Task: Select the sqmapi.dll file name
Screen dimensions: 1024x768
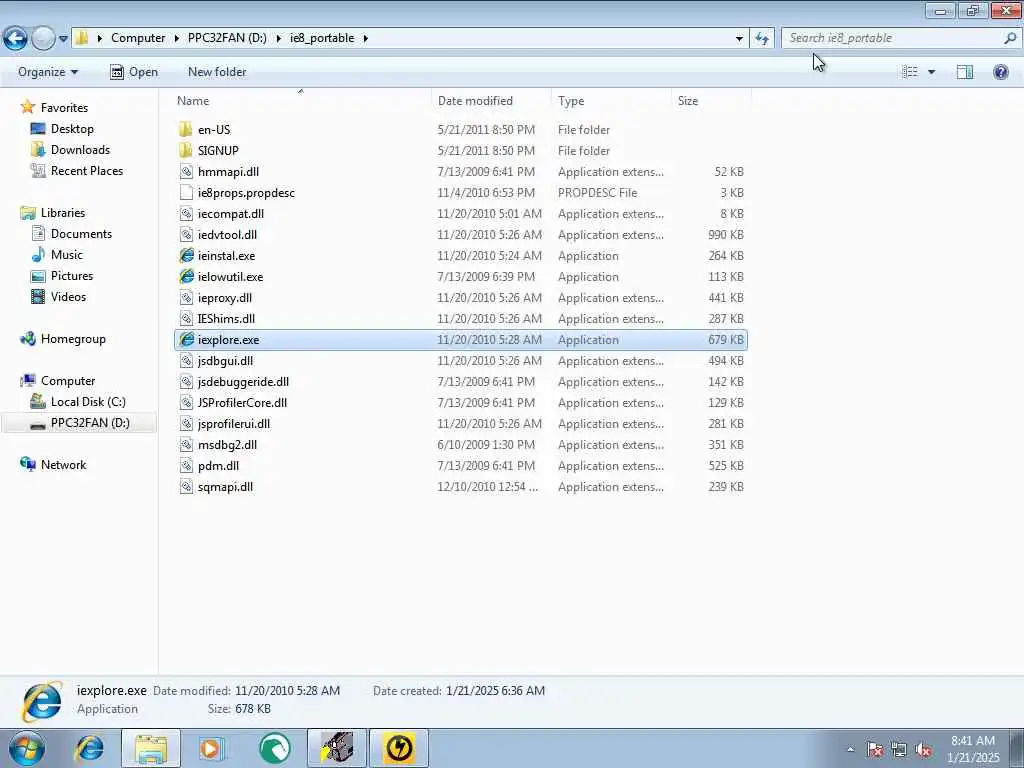Action: [x=225, y=487]
